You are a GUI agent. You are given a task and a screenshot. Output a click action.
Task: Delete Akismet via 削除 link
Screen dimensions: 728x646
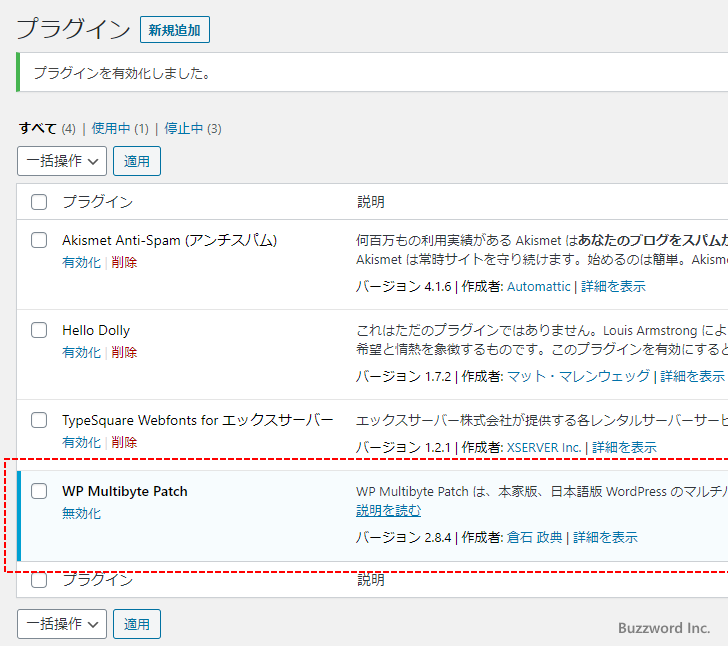coord(124,262)
